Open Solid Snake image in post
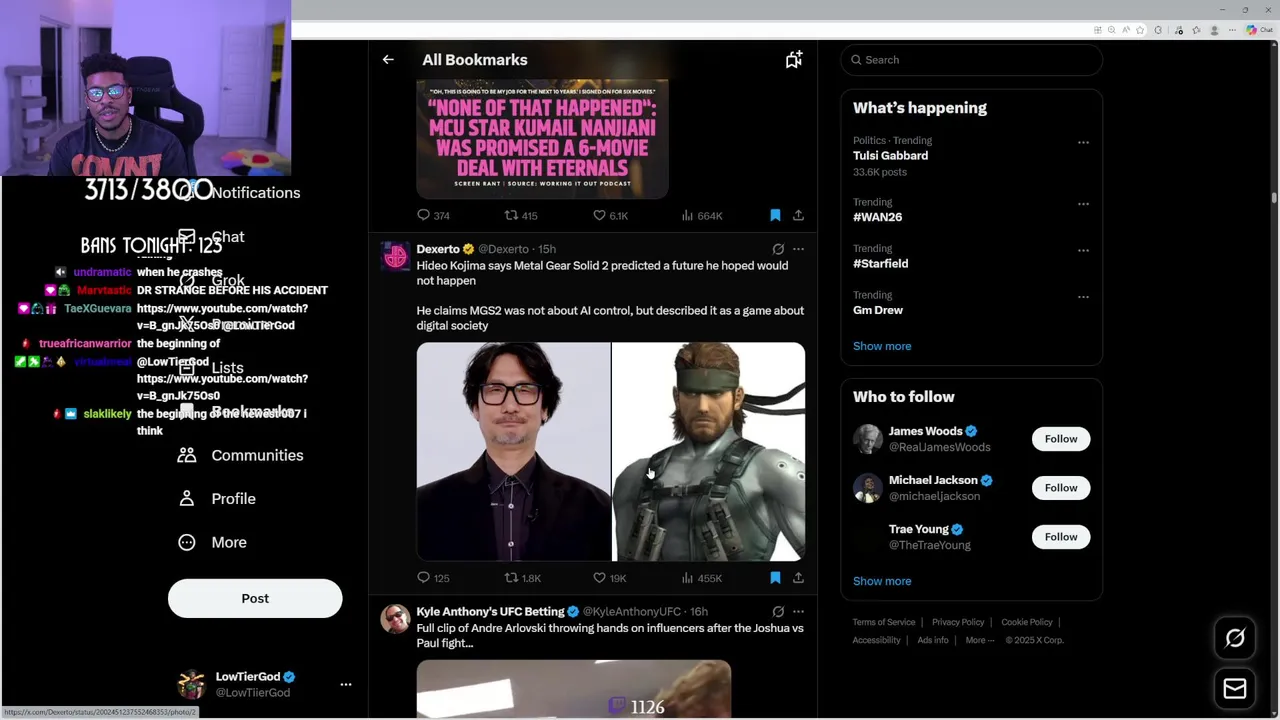This screenshot has width=1280, height=720. 708,452
